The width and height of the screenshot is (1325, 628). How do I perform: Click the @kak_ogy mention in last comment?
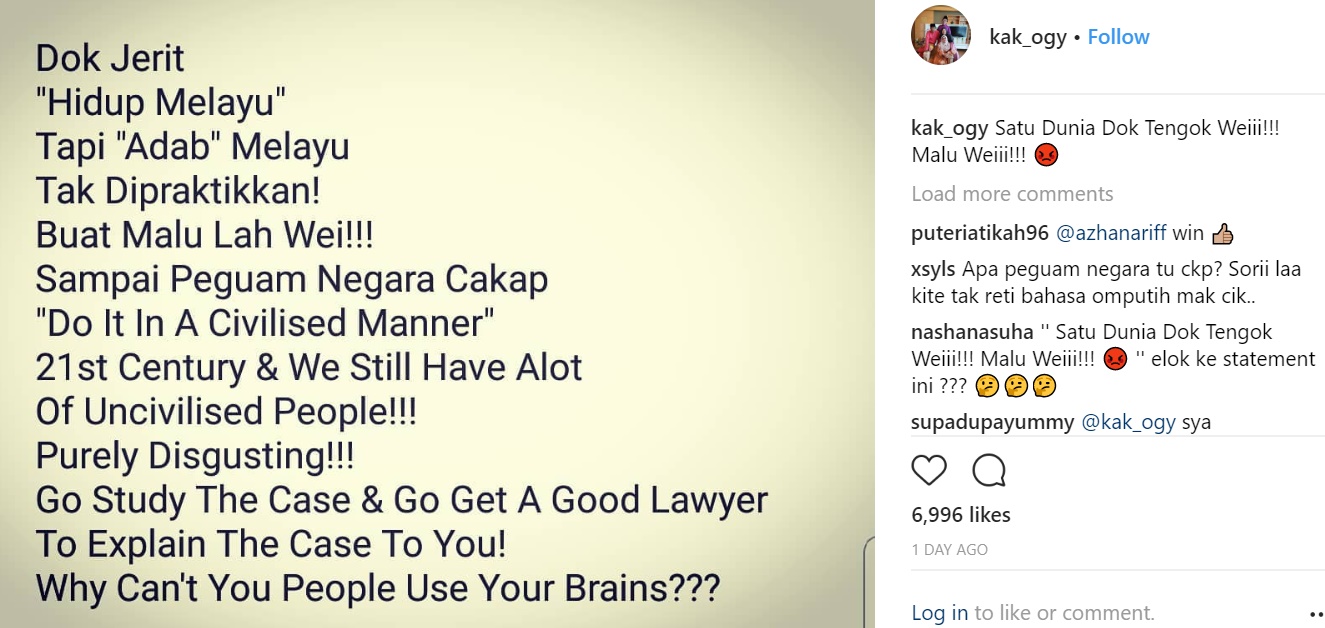(1128, 422)
